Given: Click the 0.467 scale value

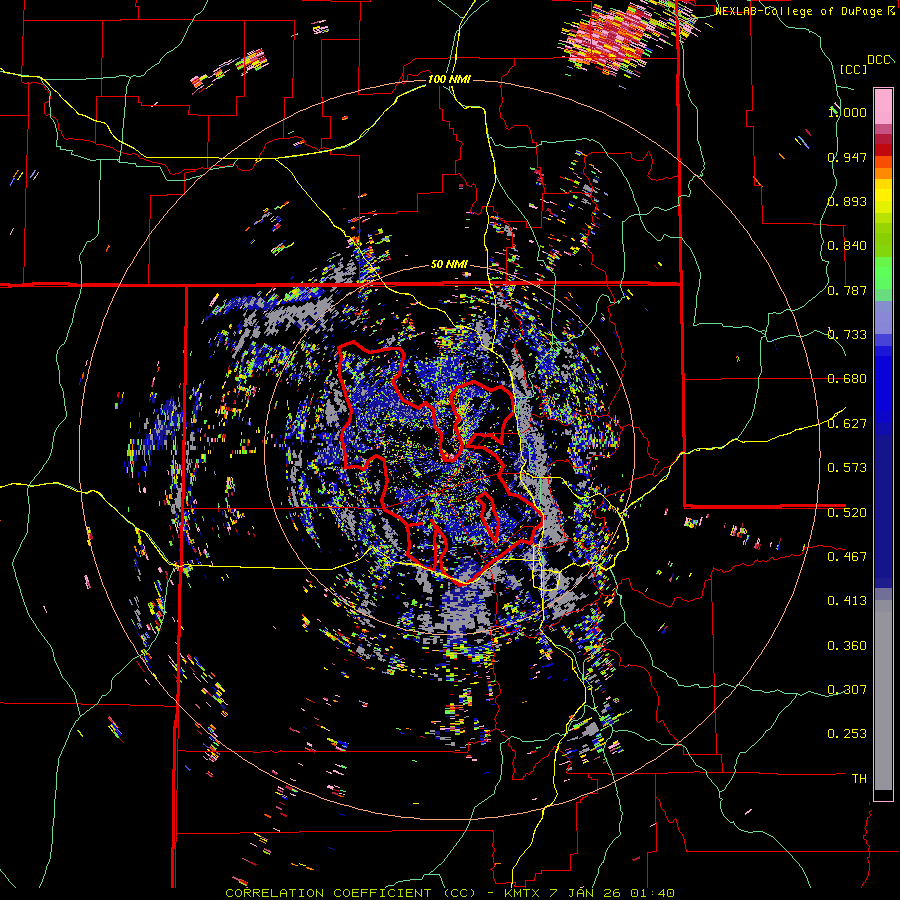Looking at the screenshot, I should click(847, 556).
